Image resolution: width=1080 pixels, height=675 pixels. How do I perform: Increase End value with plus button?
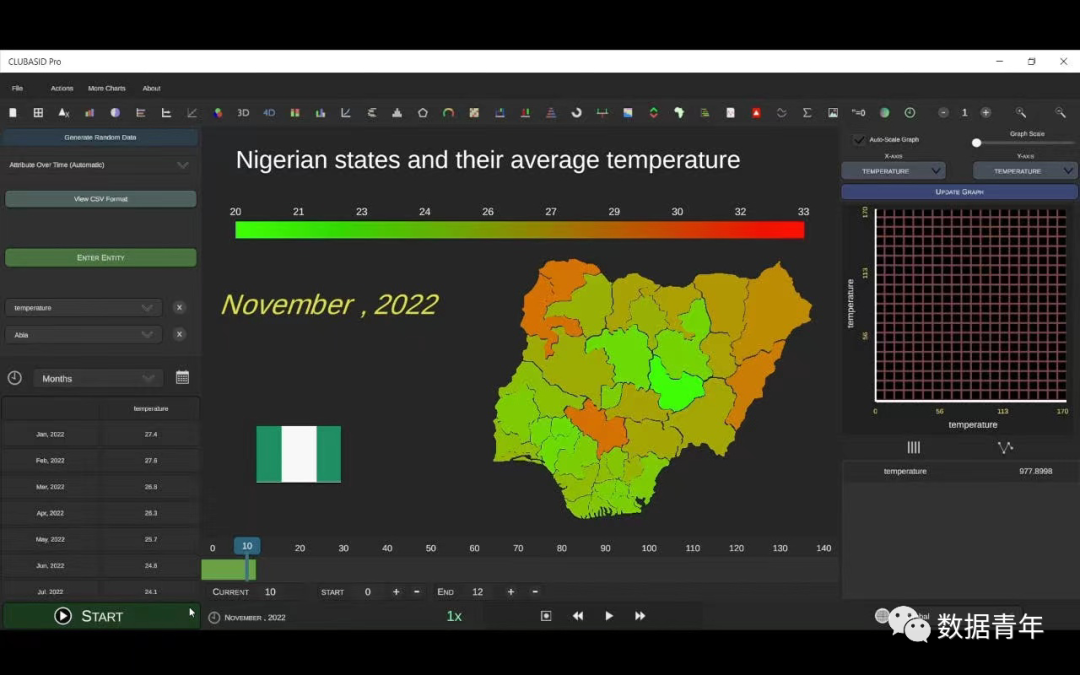coord(510,592)
